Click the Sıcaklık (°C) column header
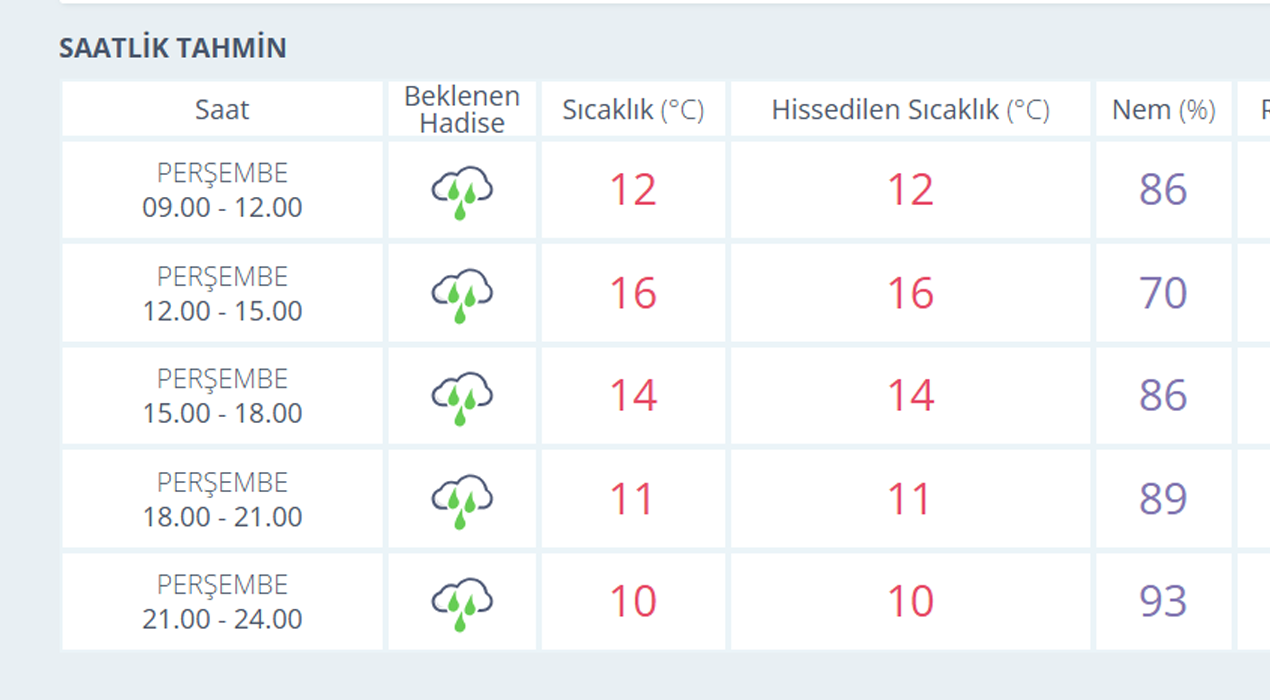Viewport: 1270px width, 700px height. tap(633, 110)
